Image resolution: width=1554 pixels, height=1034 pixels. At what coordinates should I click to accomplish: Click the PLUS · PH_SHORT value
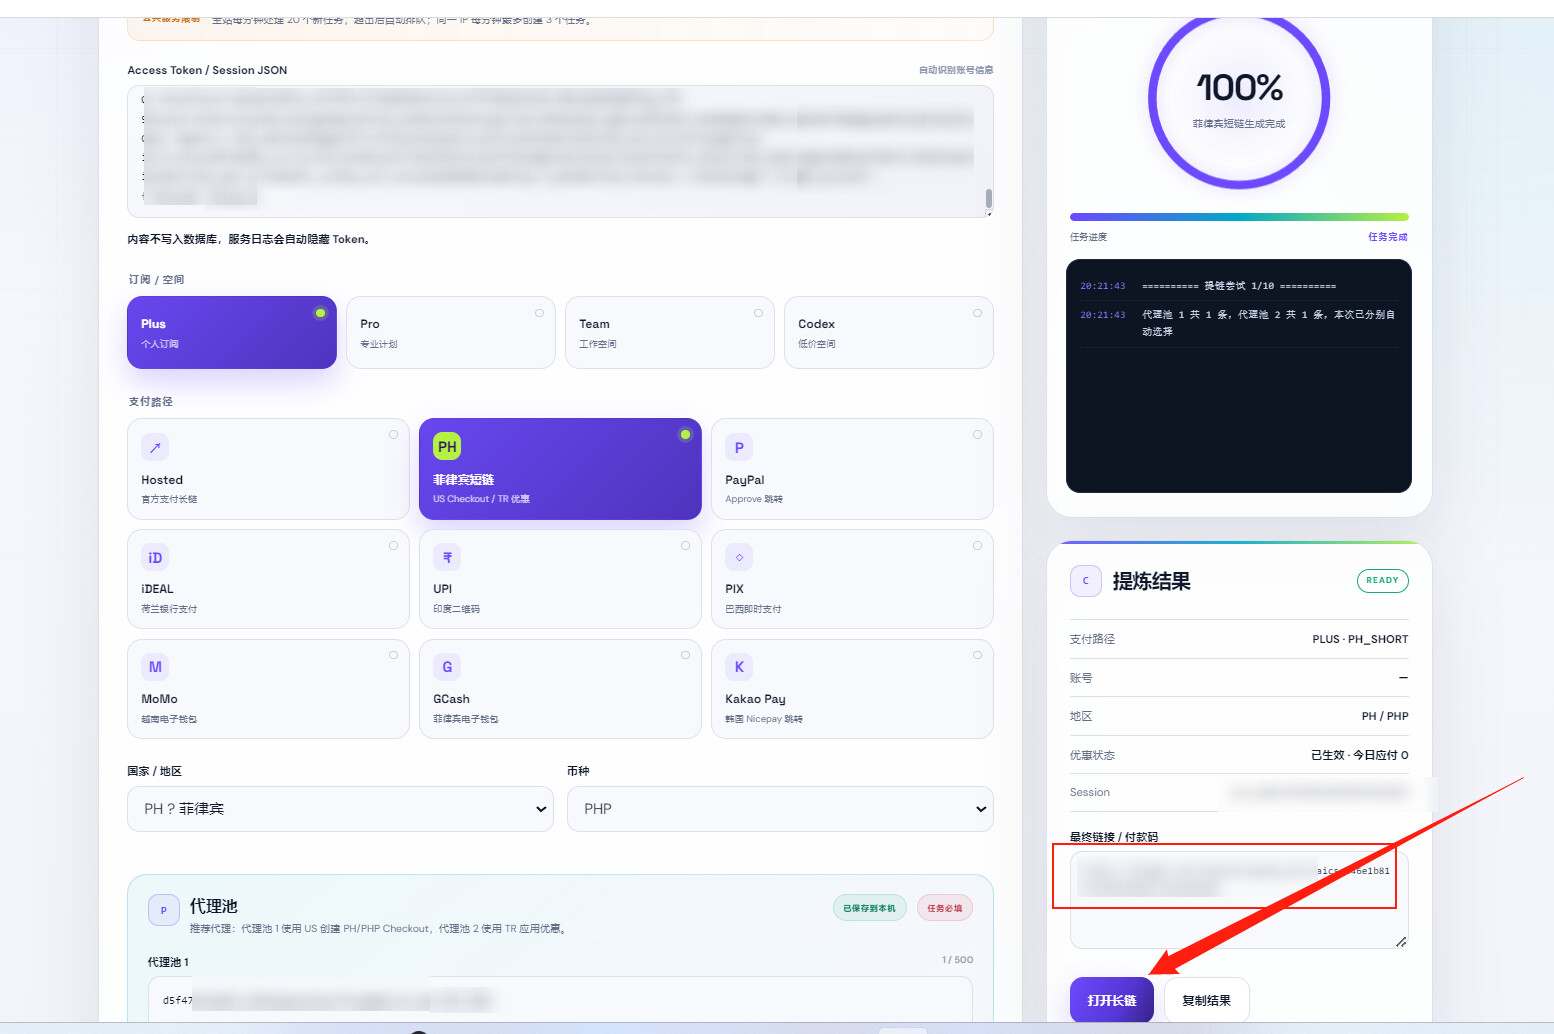pos(1360,639)
